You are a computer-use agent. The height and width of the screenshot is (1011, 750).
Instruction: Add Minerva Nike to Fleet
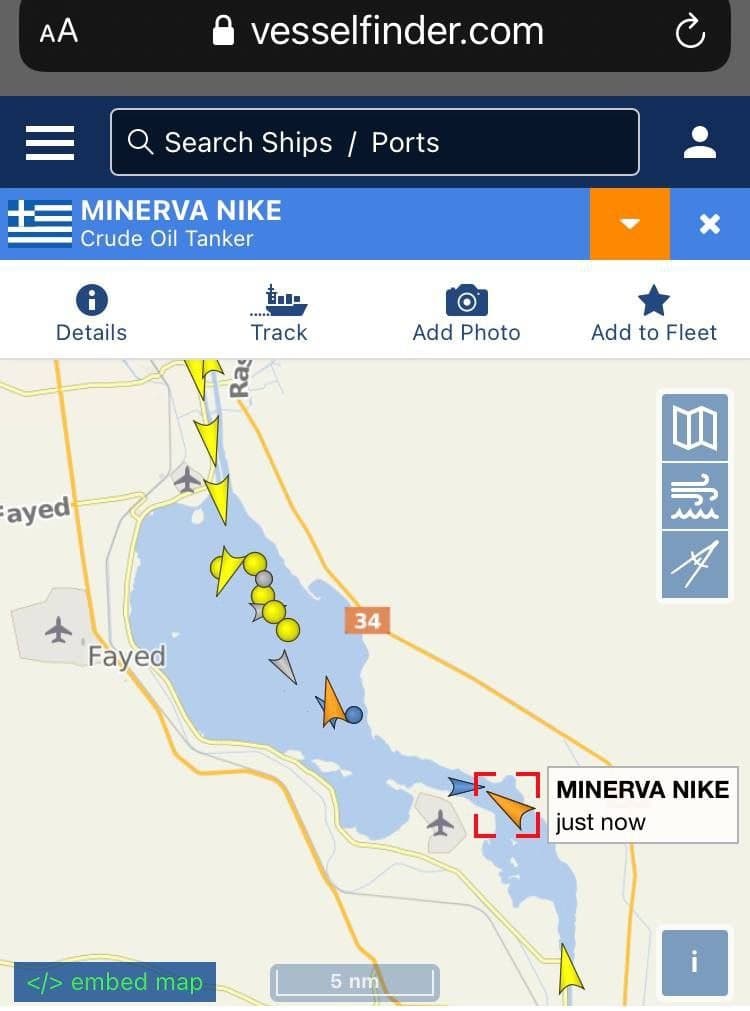(x=654, y=313)
